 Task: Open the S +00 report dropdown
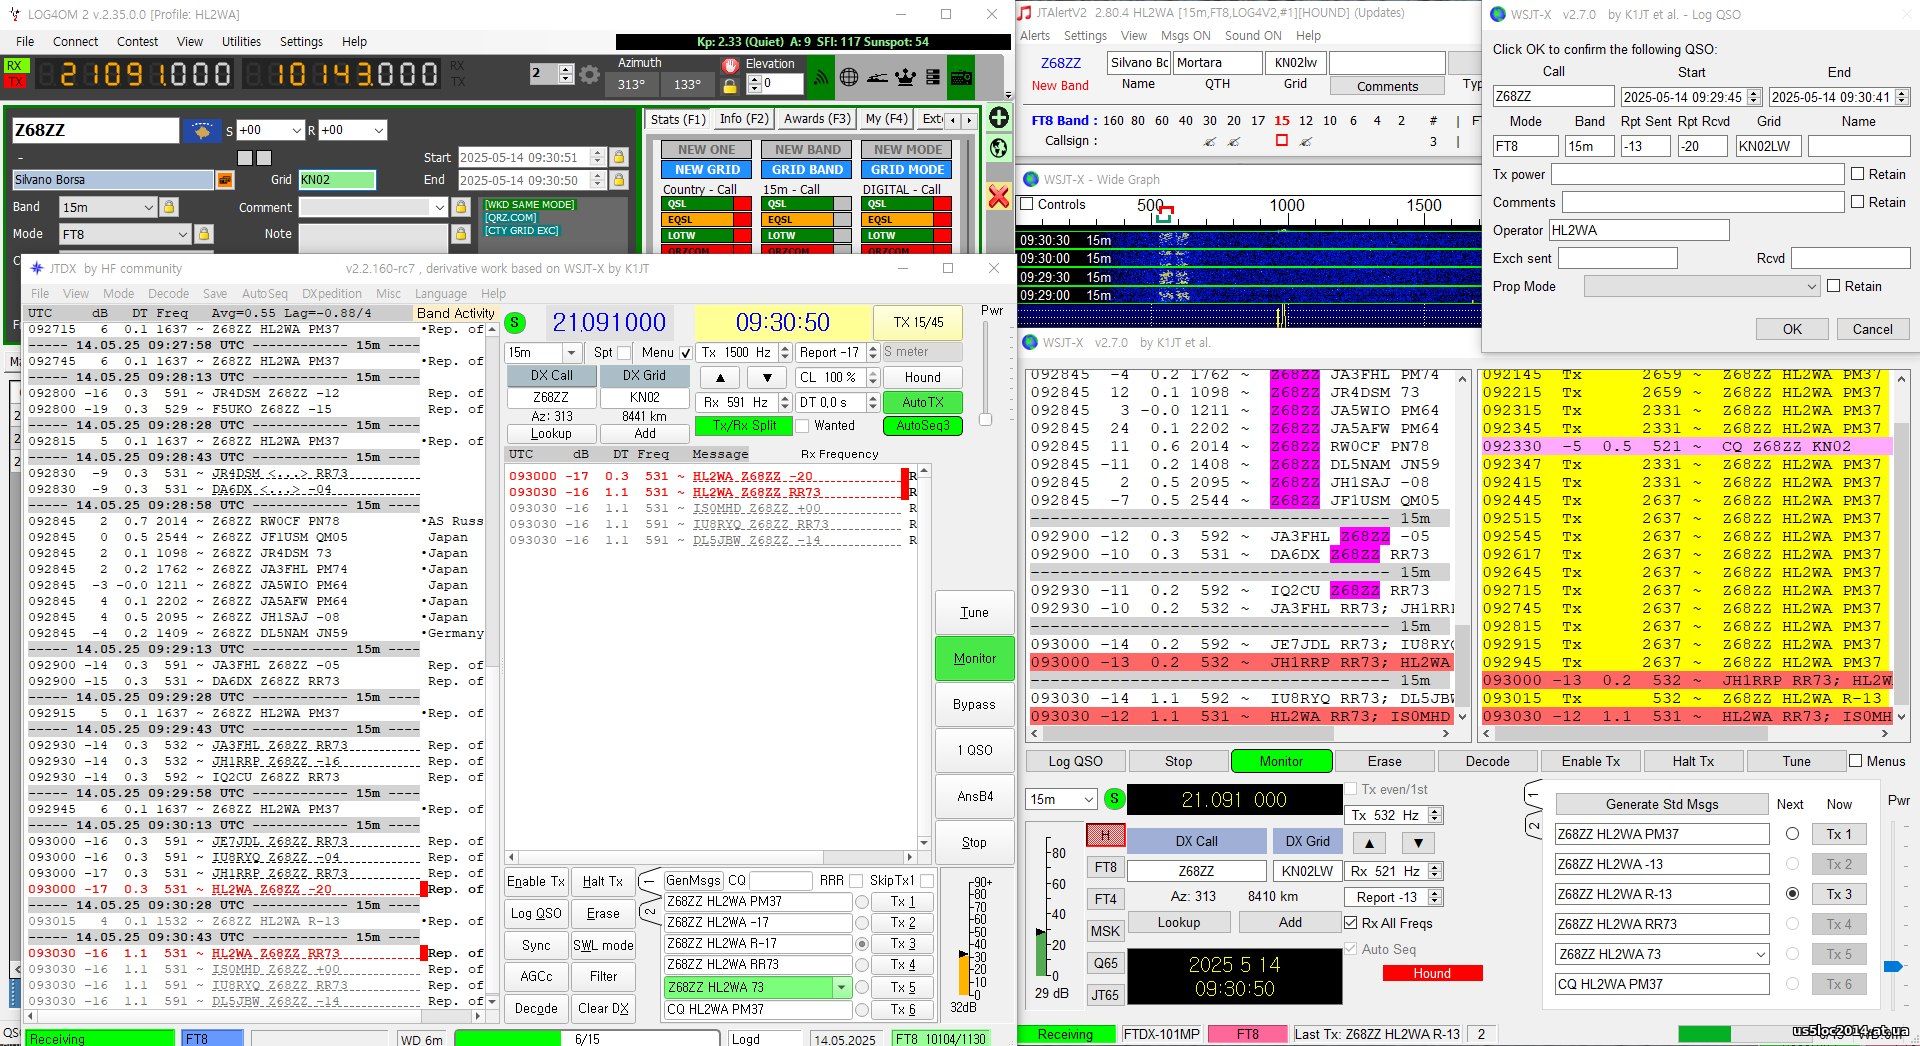(296, 130)
